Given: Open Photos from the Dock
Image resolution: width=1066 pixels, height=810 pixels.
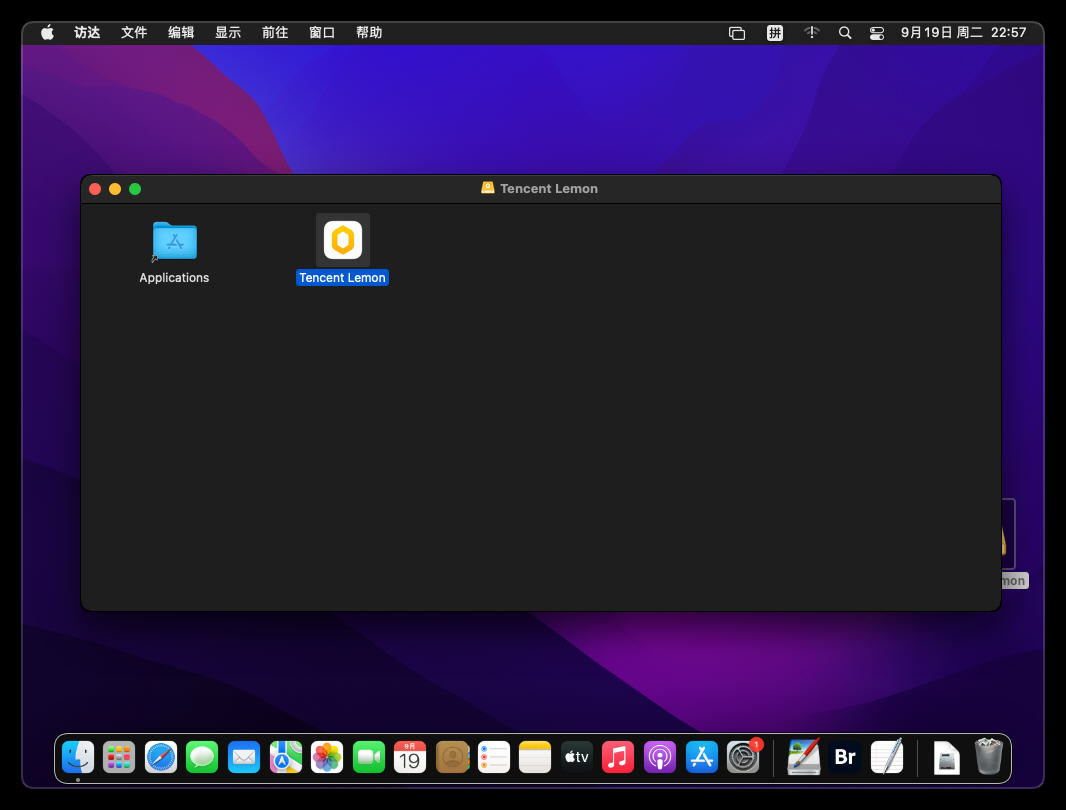Looking at the screenshot, I should (x=327, y=757).
